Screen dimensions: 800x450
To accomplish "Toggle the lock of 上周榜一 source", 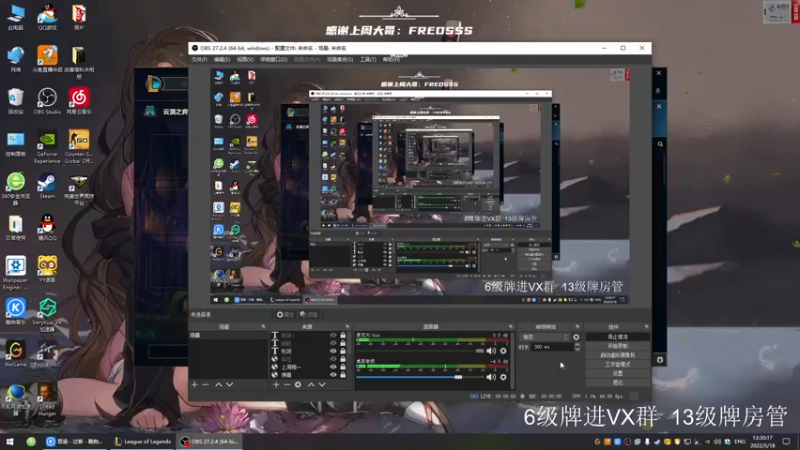I will point(343,367).
